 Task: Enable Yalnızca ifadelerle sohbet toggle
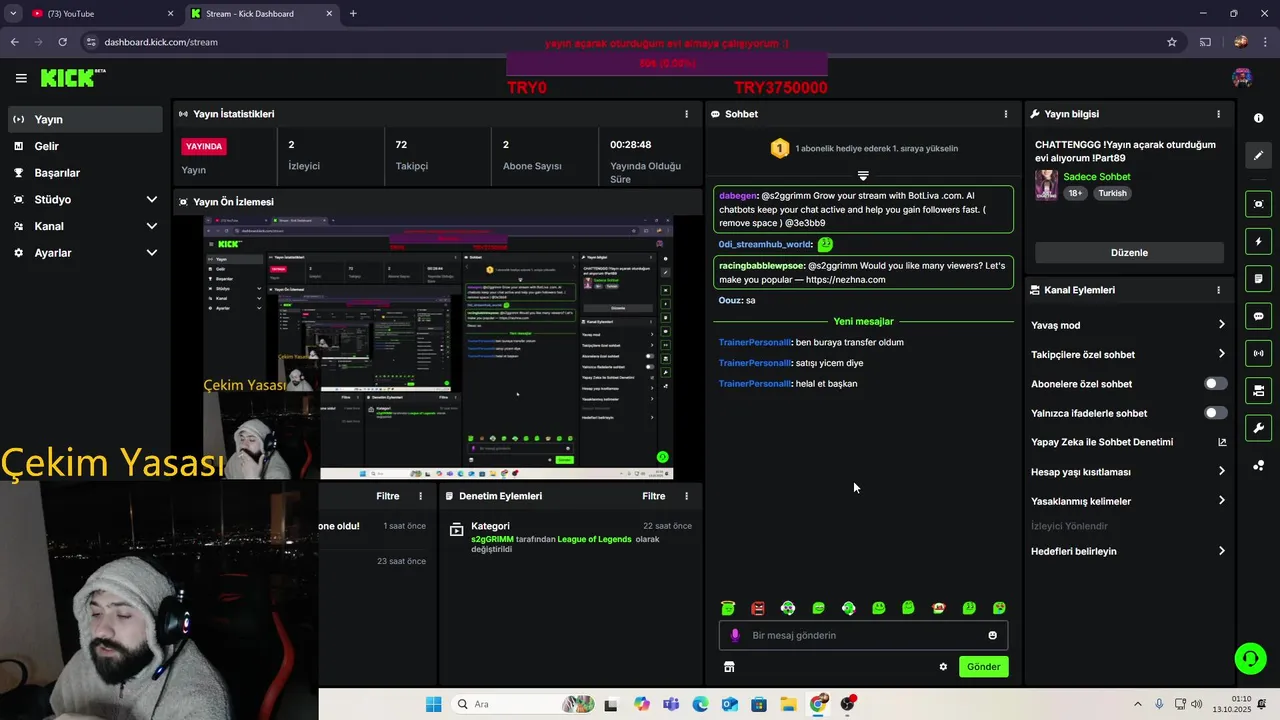tap(1215, 413)
